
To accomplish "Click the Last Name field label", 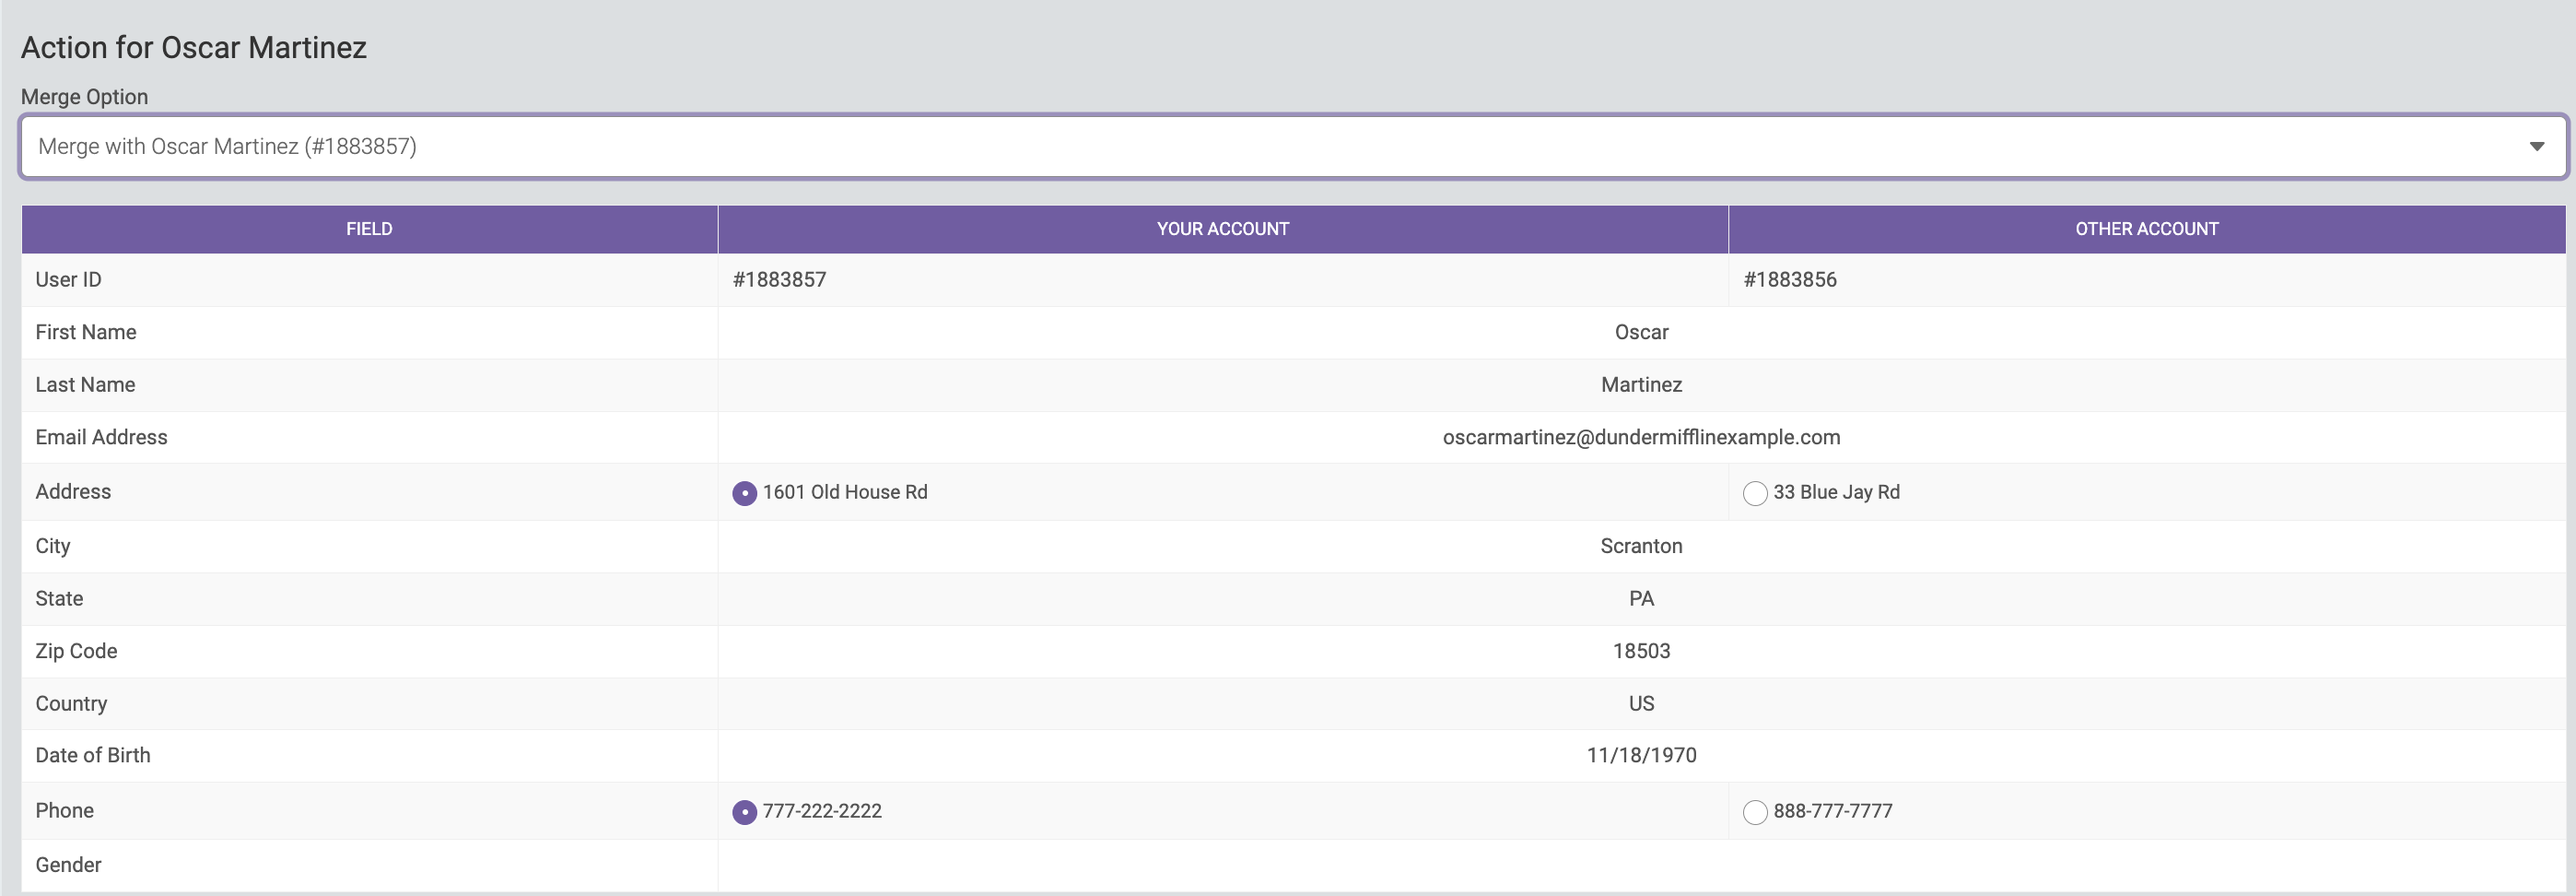I will [x=85, y=385].
